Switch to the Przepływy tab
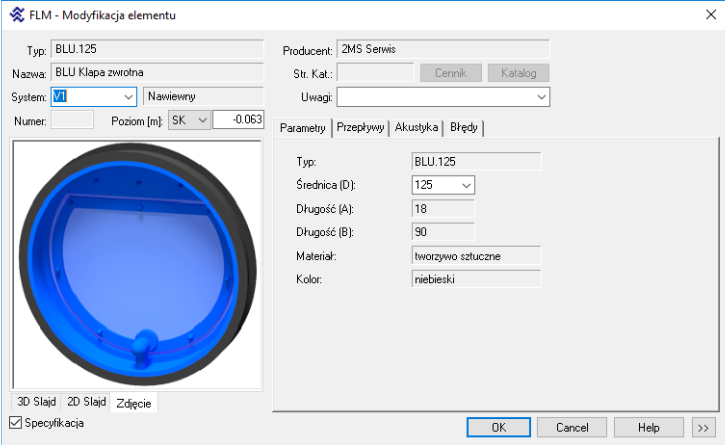 (361, 128)
